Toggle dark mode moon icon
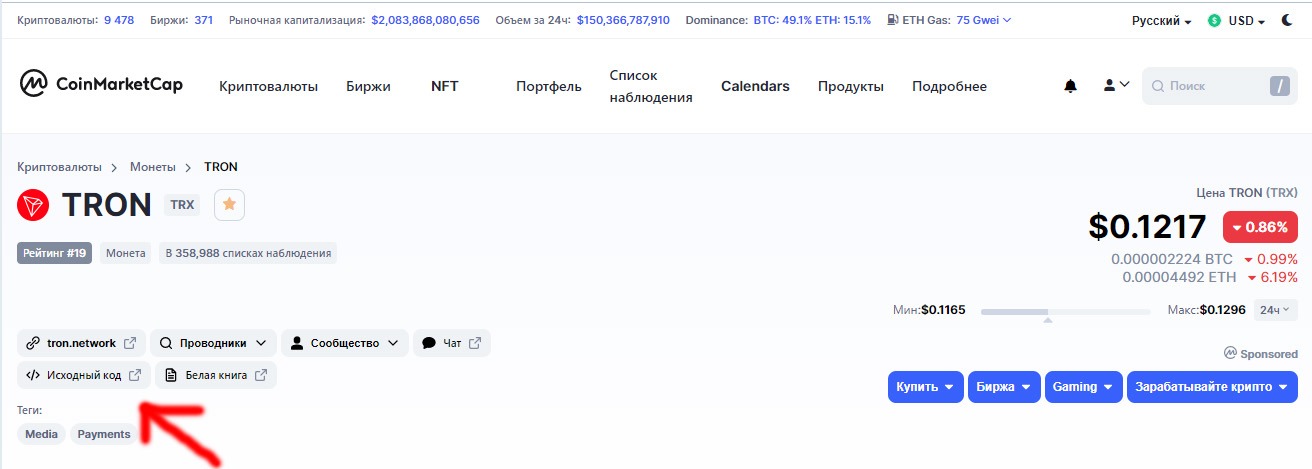 click(1287, 20)
